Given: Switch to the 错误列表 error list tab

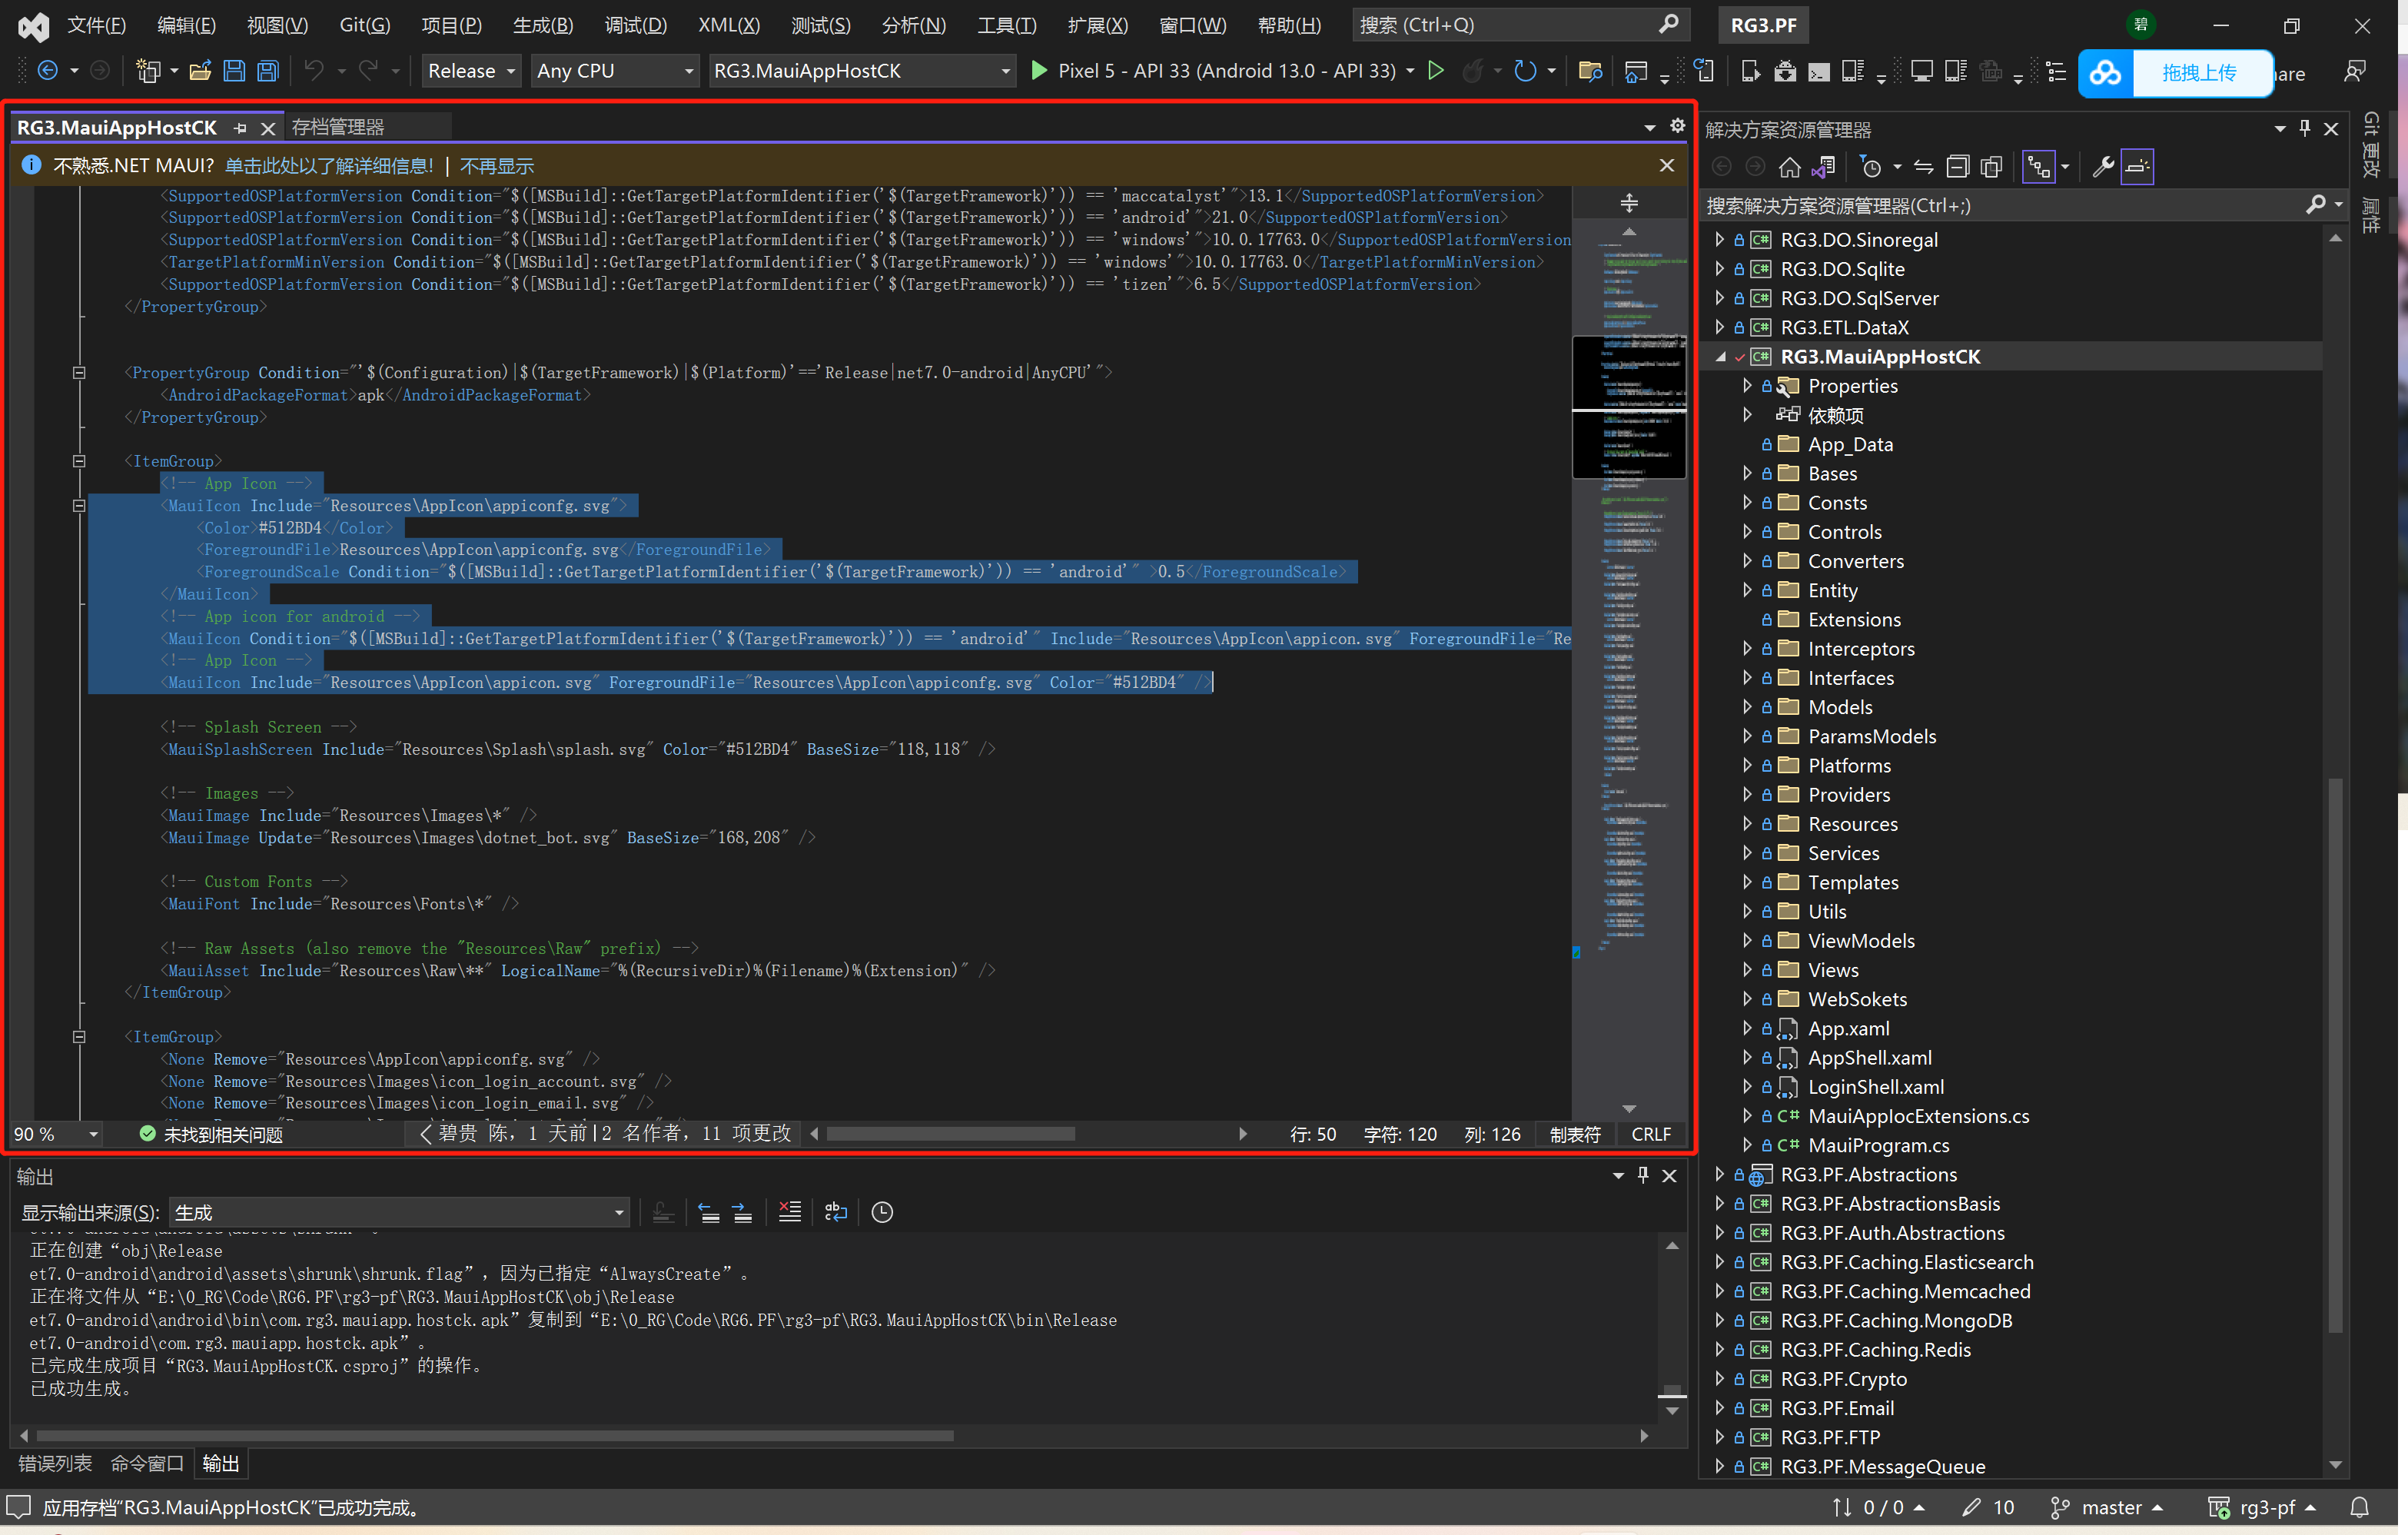Looking at the screenshot, I should (55, 1463).
